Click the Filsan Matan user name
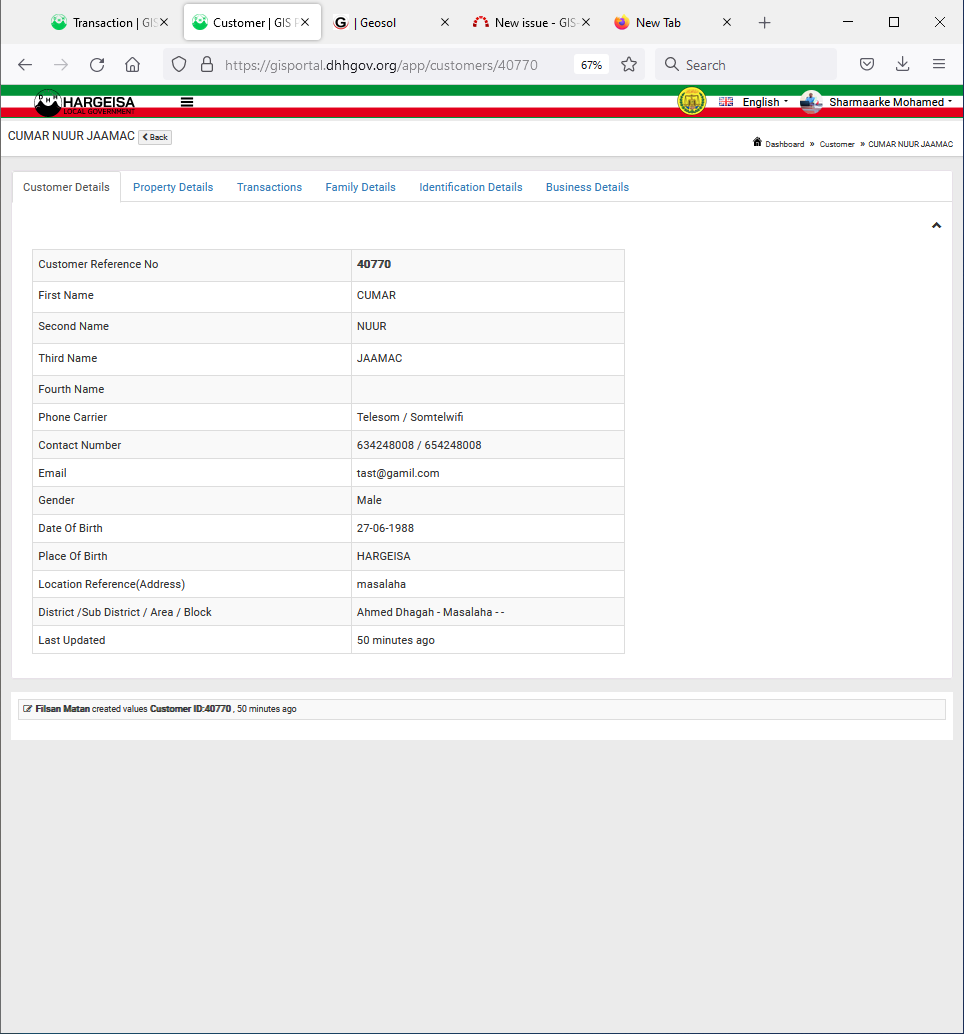964x1034 pixels. (x=63, y=709)
